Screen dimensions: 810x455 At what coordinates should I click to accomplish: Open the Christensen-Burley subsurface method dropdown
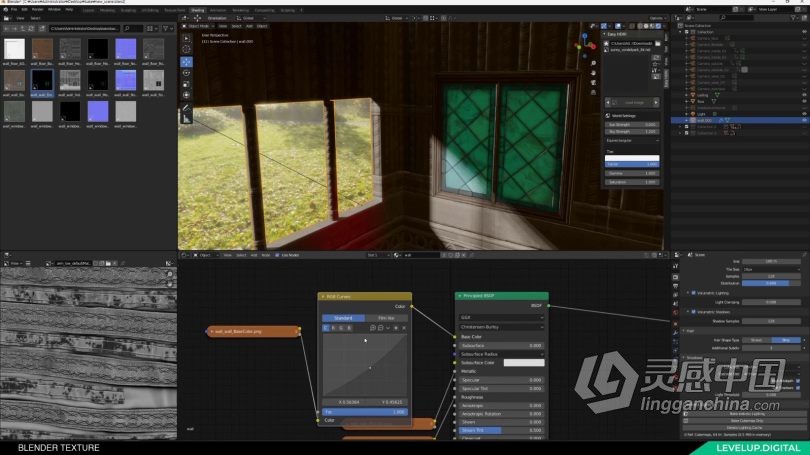pyautogui.click(x=501, y=327)
